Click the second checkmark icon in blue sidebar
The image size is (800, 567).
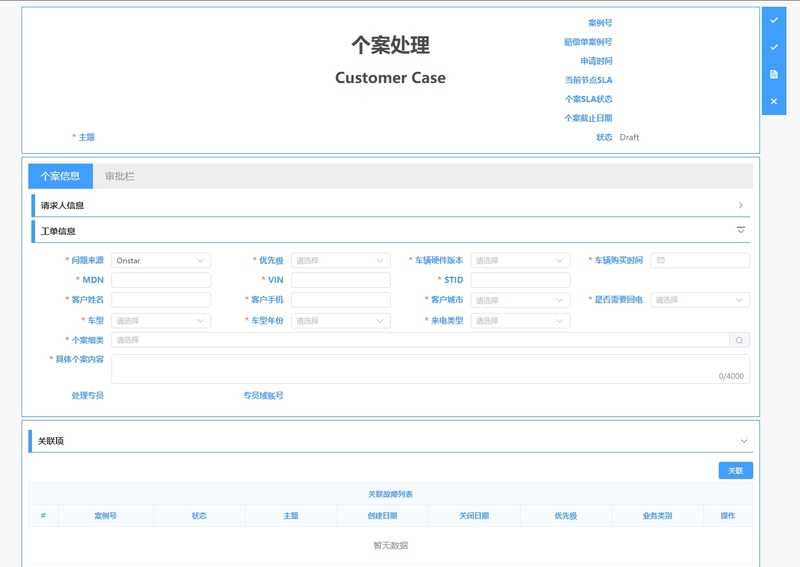774,47
